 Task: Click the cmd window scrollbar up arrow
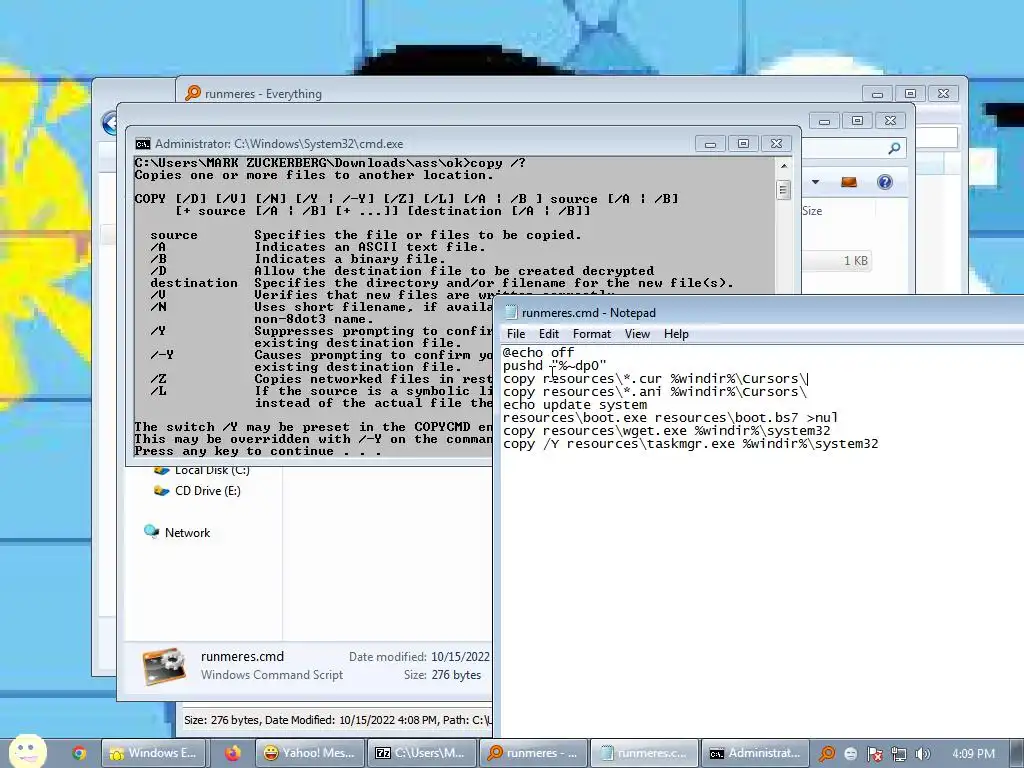point(784,166)
